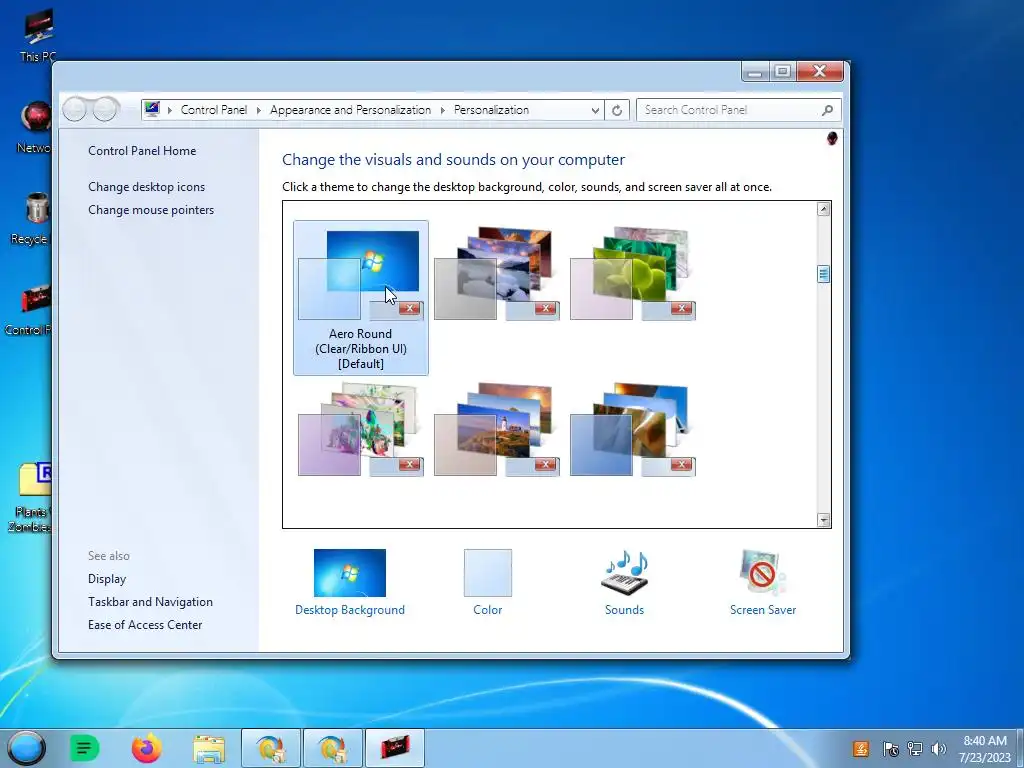This screenshot has width=1024, height=768.
Task: Open Control Panel desktop icon
Action: point(30,310)
